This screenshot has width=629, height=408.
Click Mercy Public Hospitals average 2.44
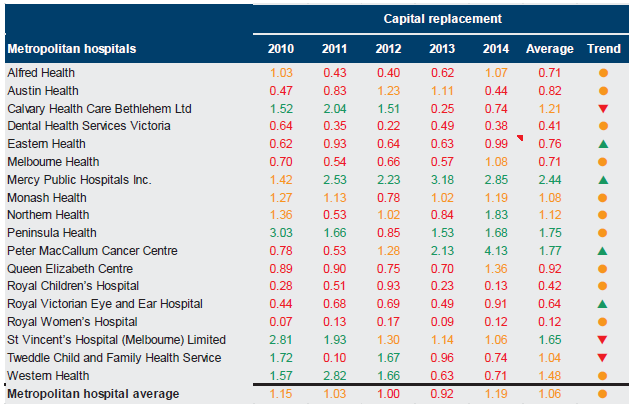[550, 180]
